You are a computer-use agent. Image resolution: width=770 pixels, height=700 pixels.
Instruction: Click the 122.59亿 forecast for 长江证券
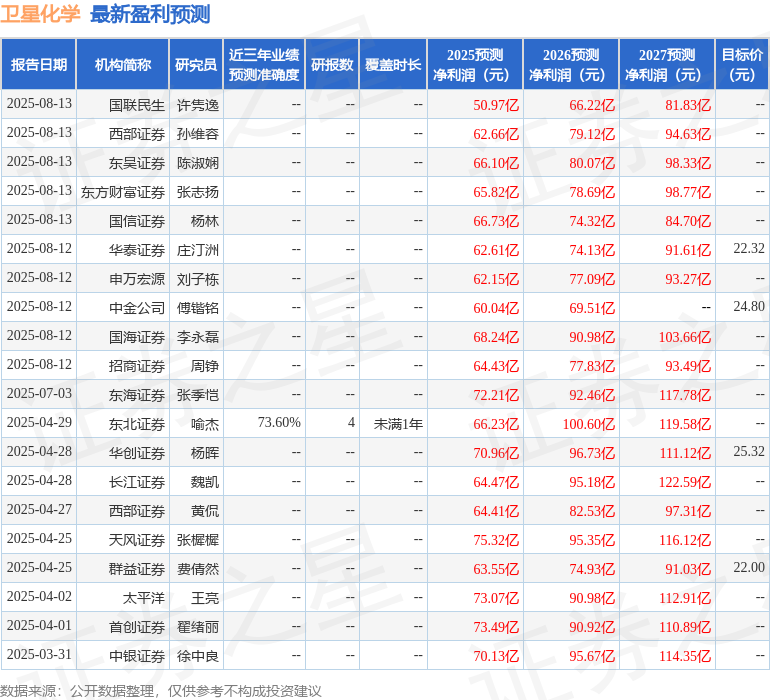click(x=684, y=482)
